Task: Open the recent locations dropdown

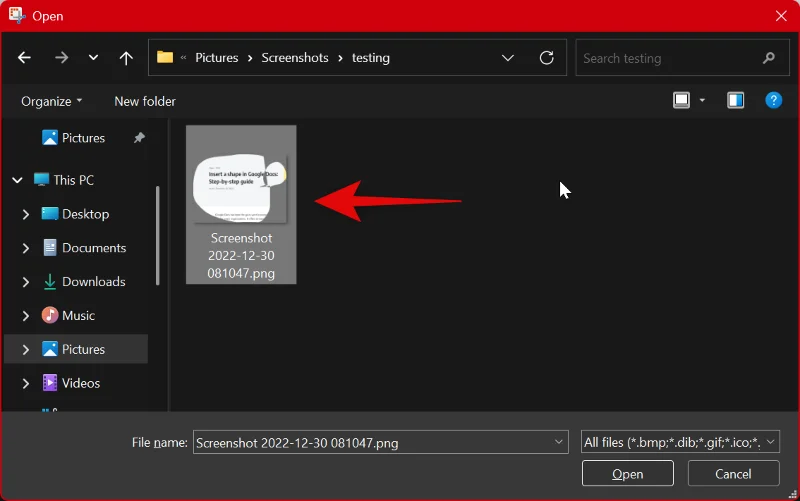Action: pyautogui.click(x=93, y=58)
